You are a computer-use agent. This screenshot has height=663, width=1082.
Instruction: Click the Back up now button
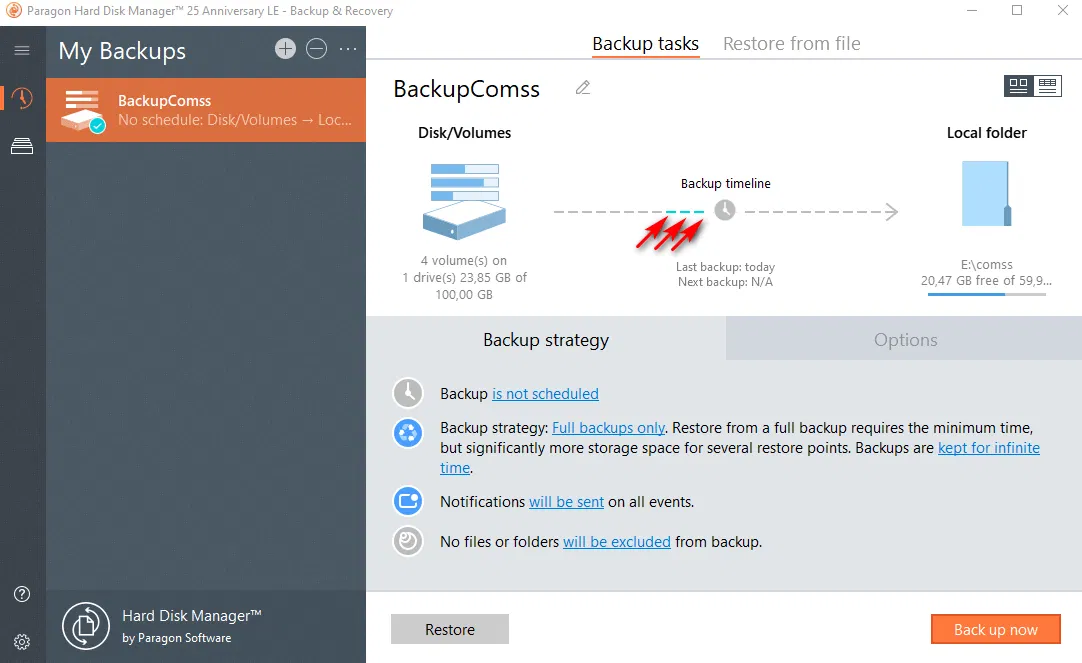click(x=996, y=629)
